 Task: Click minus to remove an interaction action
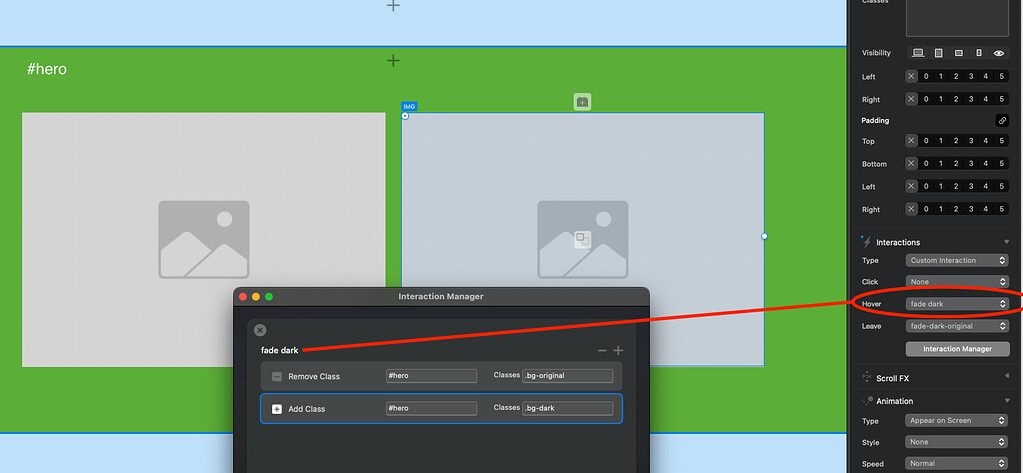point(602,350)
